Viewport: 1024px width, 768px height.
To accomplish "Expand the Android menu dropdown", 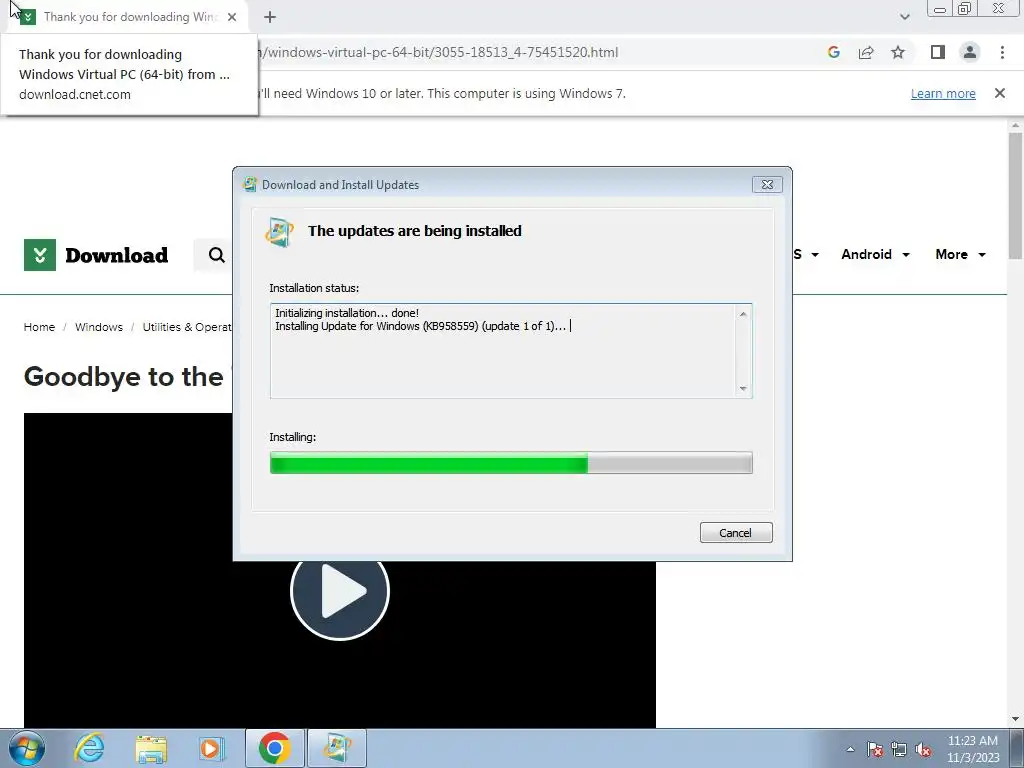I will (875, 254).
